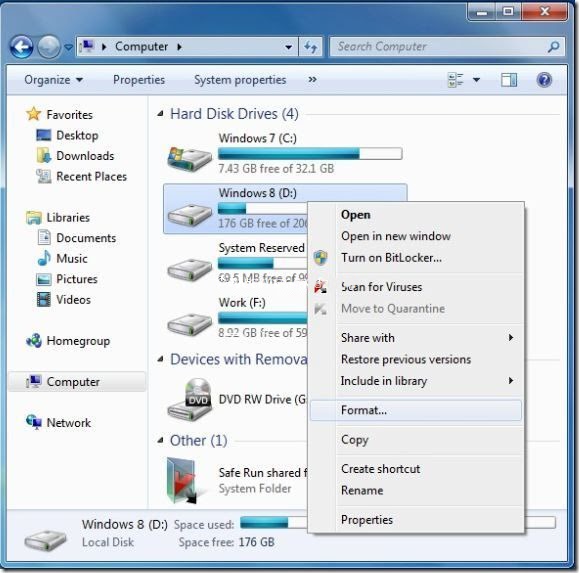Open the Music library
The height and width of the screenshot is (573, 579).
pyautogui.click(x=62, y=258)
